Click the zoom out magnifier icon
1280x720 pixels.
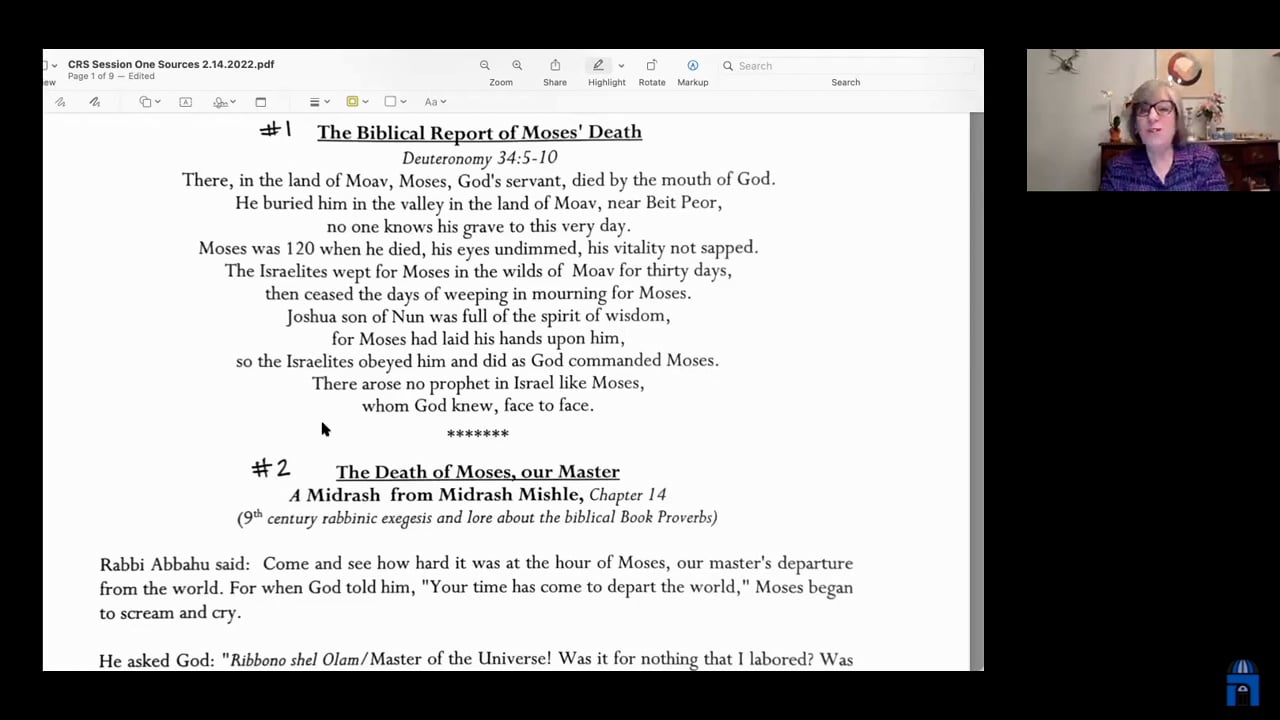(x=485, y=66)
